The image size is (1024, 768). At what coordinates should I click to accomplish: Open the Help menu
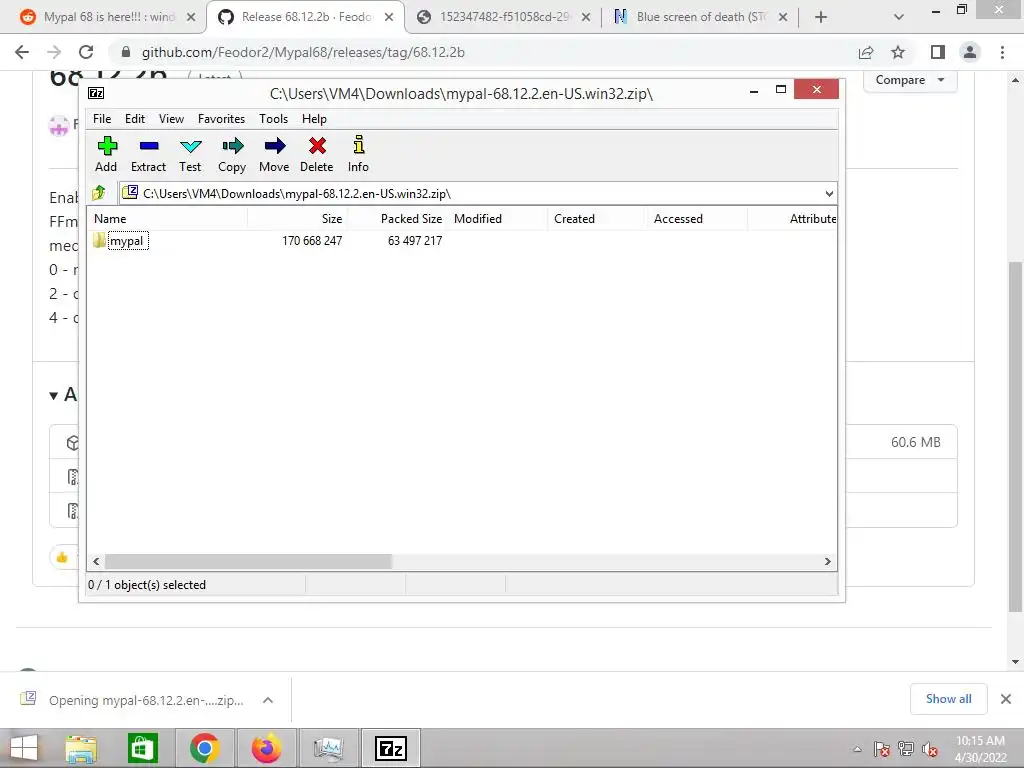tap(314, 119)
